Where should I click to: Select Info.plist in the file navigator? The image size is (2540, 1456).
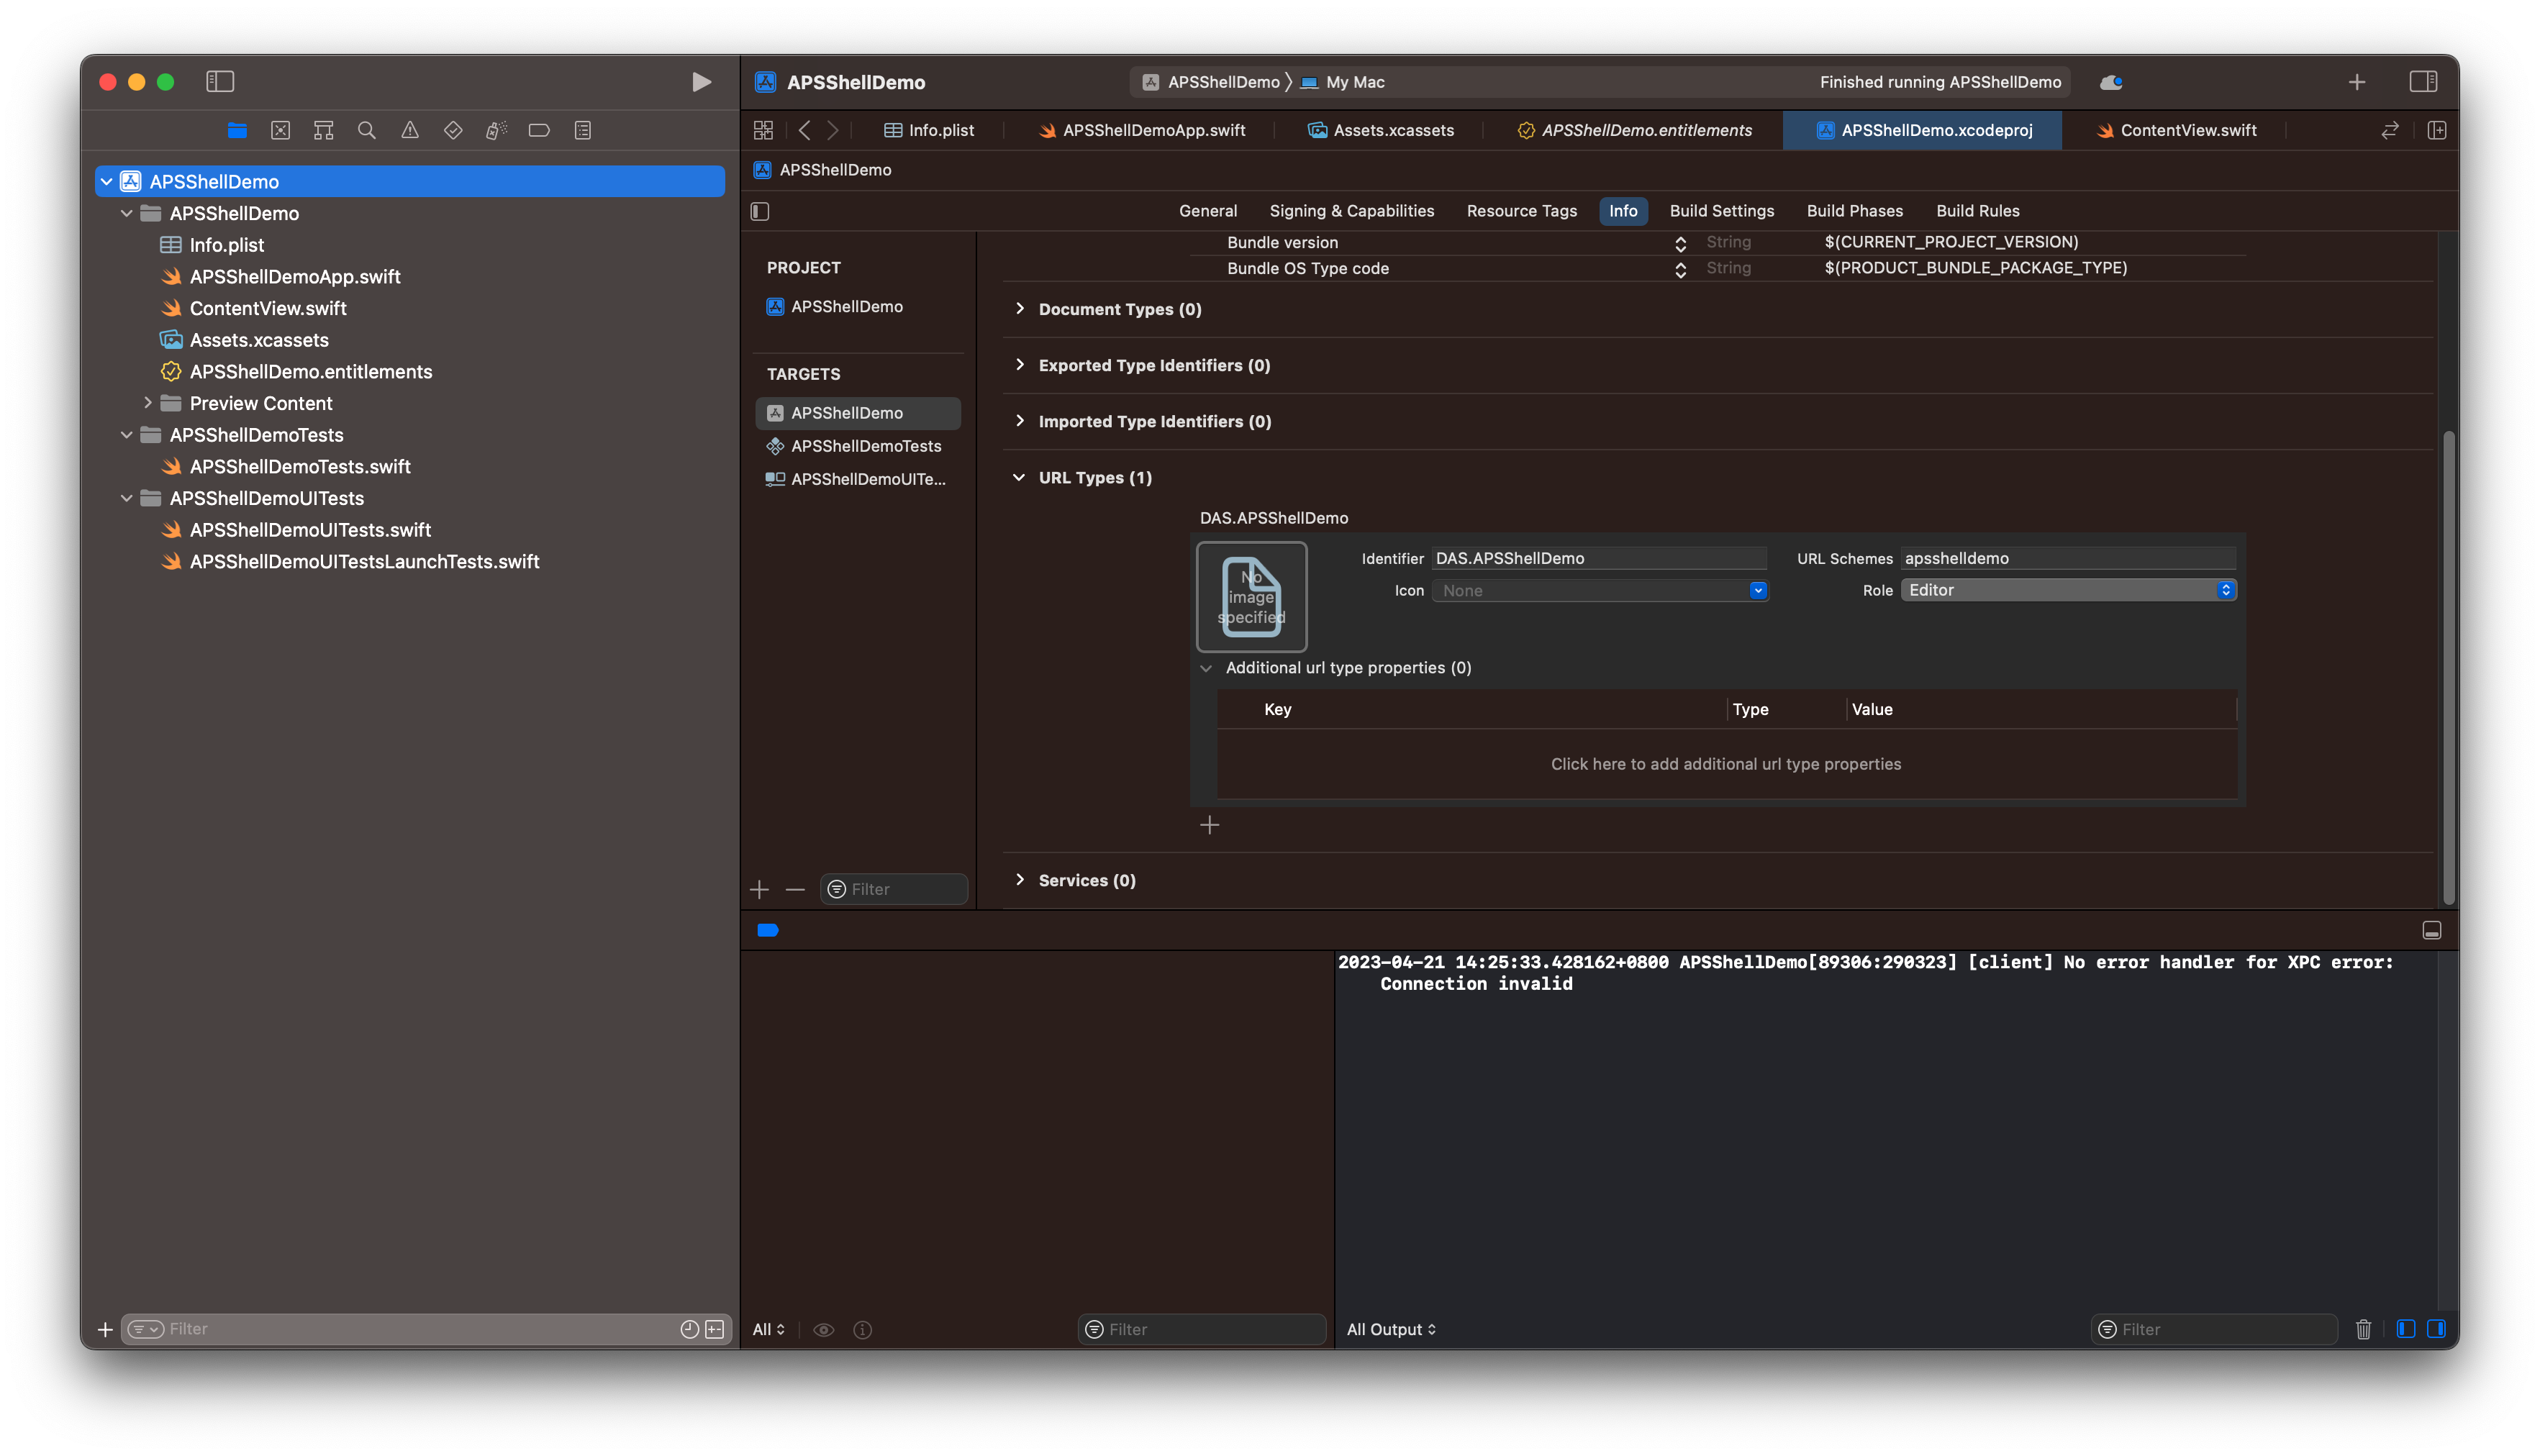point(227,245)
